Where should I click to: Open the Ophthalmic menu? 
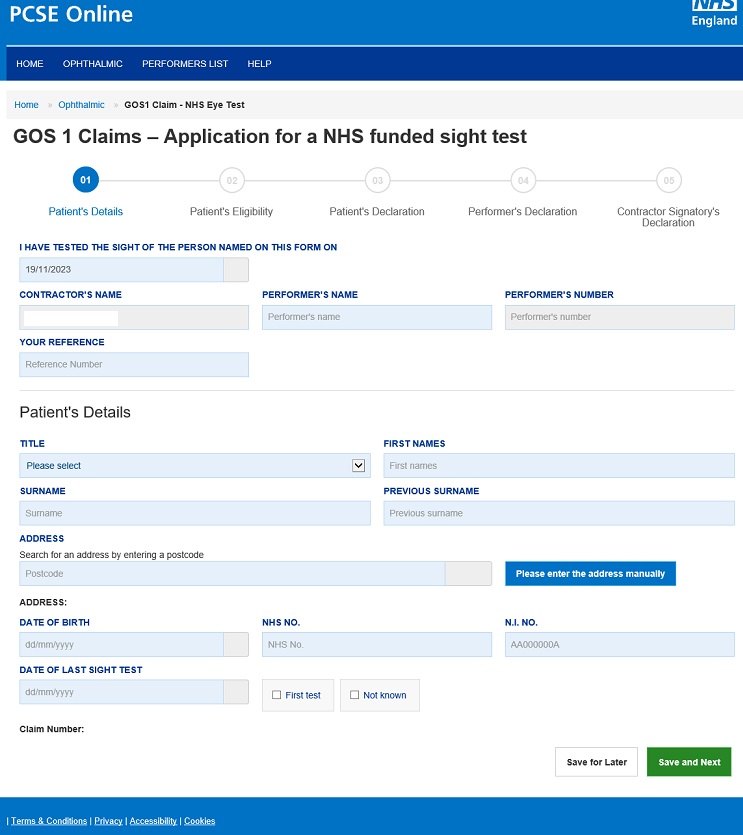click(93, 64)
